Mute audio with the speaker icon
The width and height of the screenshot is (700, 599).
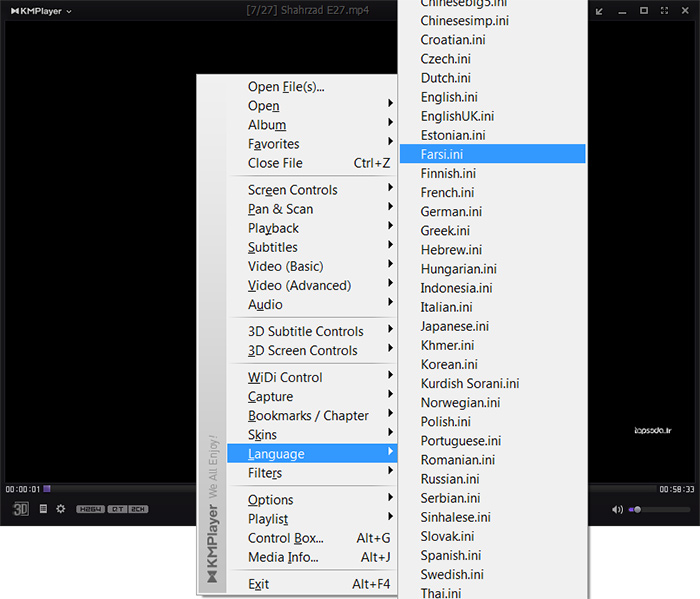[x=617, y=509]
